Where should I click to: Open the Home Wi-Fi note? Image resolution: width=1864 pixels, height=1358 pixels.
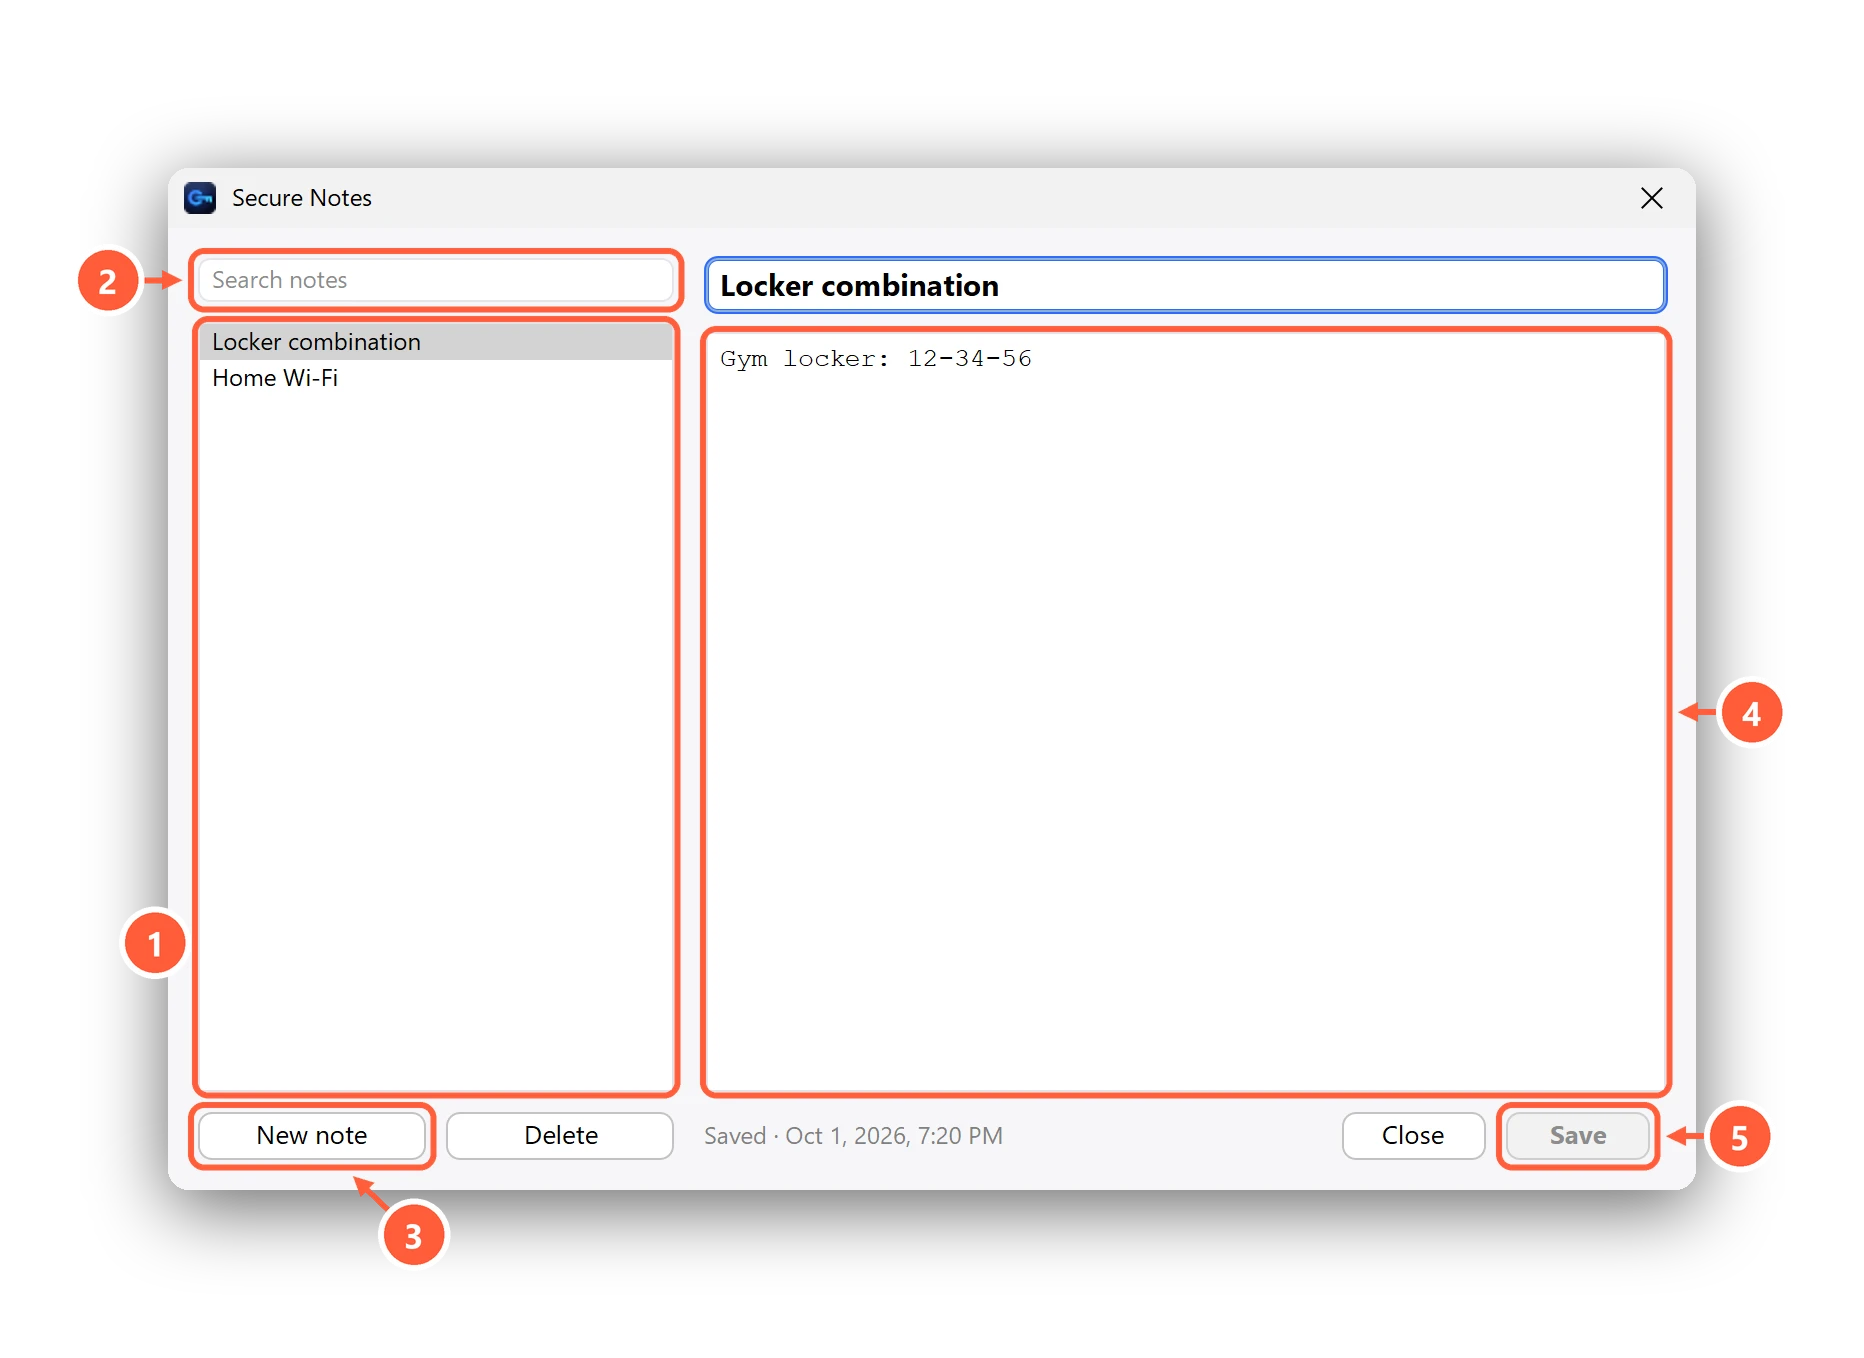436,378
